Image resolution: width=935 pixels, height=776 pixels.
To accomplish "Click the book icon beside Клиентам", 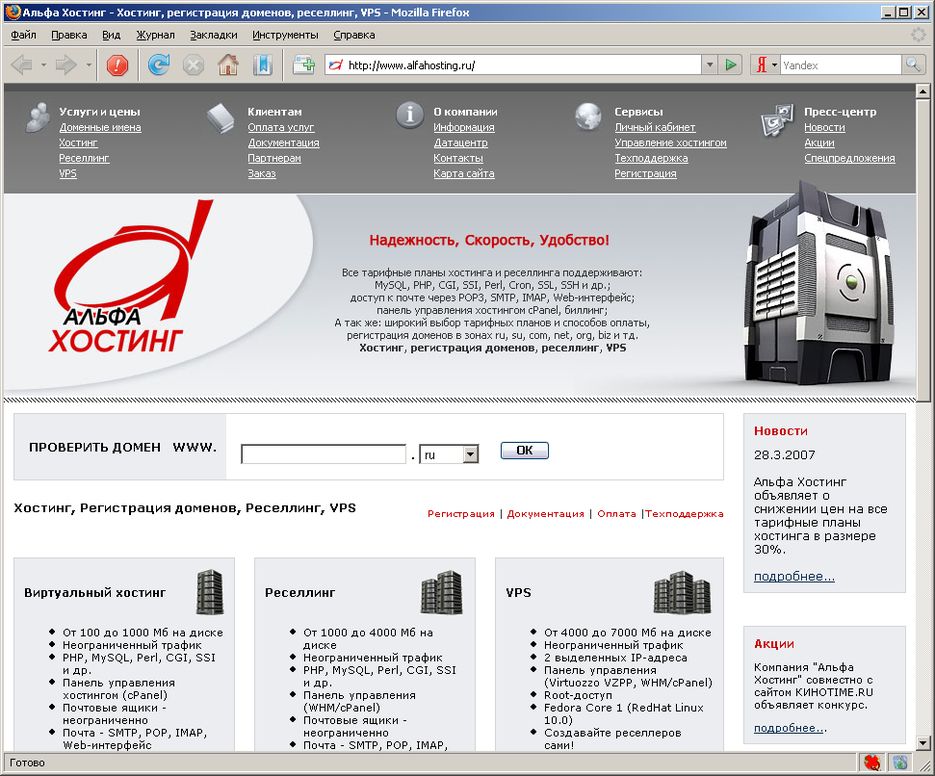I will click(220, 118).
